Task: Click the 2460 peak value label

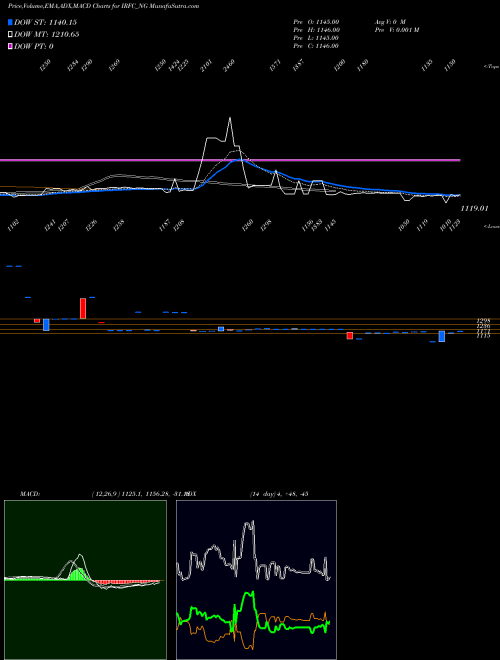Action: click(x=229, y=66)
